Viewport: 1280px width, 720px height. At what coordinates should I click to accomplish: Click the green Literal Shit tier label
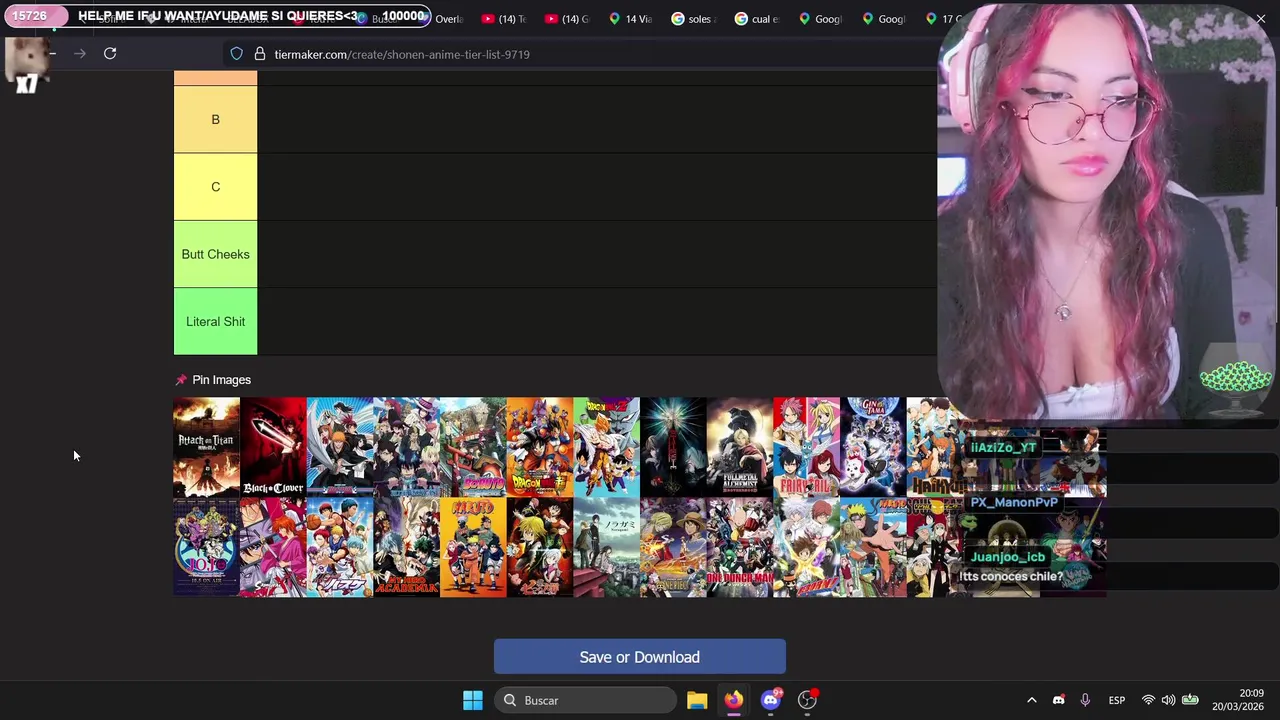pos(215,321)
